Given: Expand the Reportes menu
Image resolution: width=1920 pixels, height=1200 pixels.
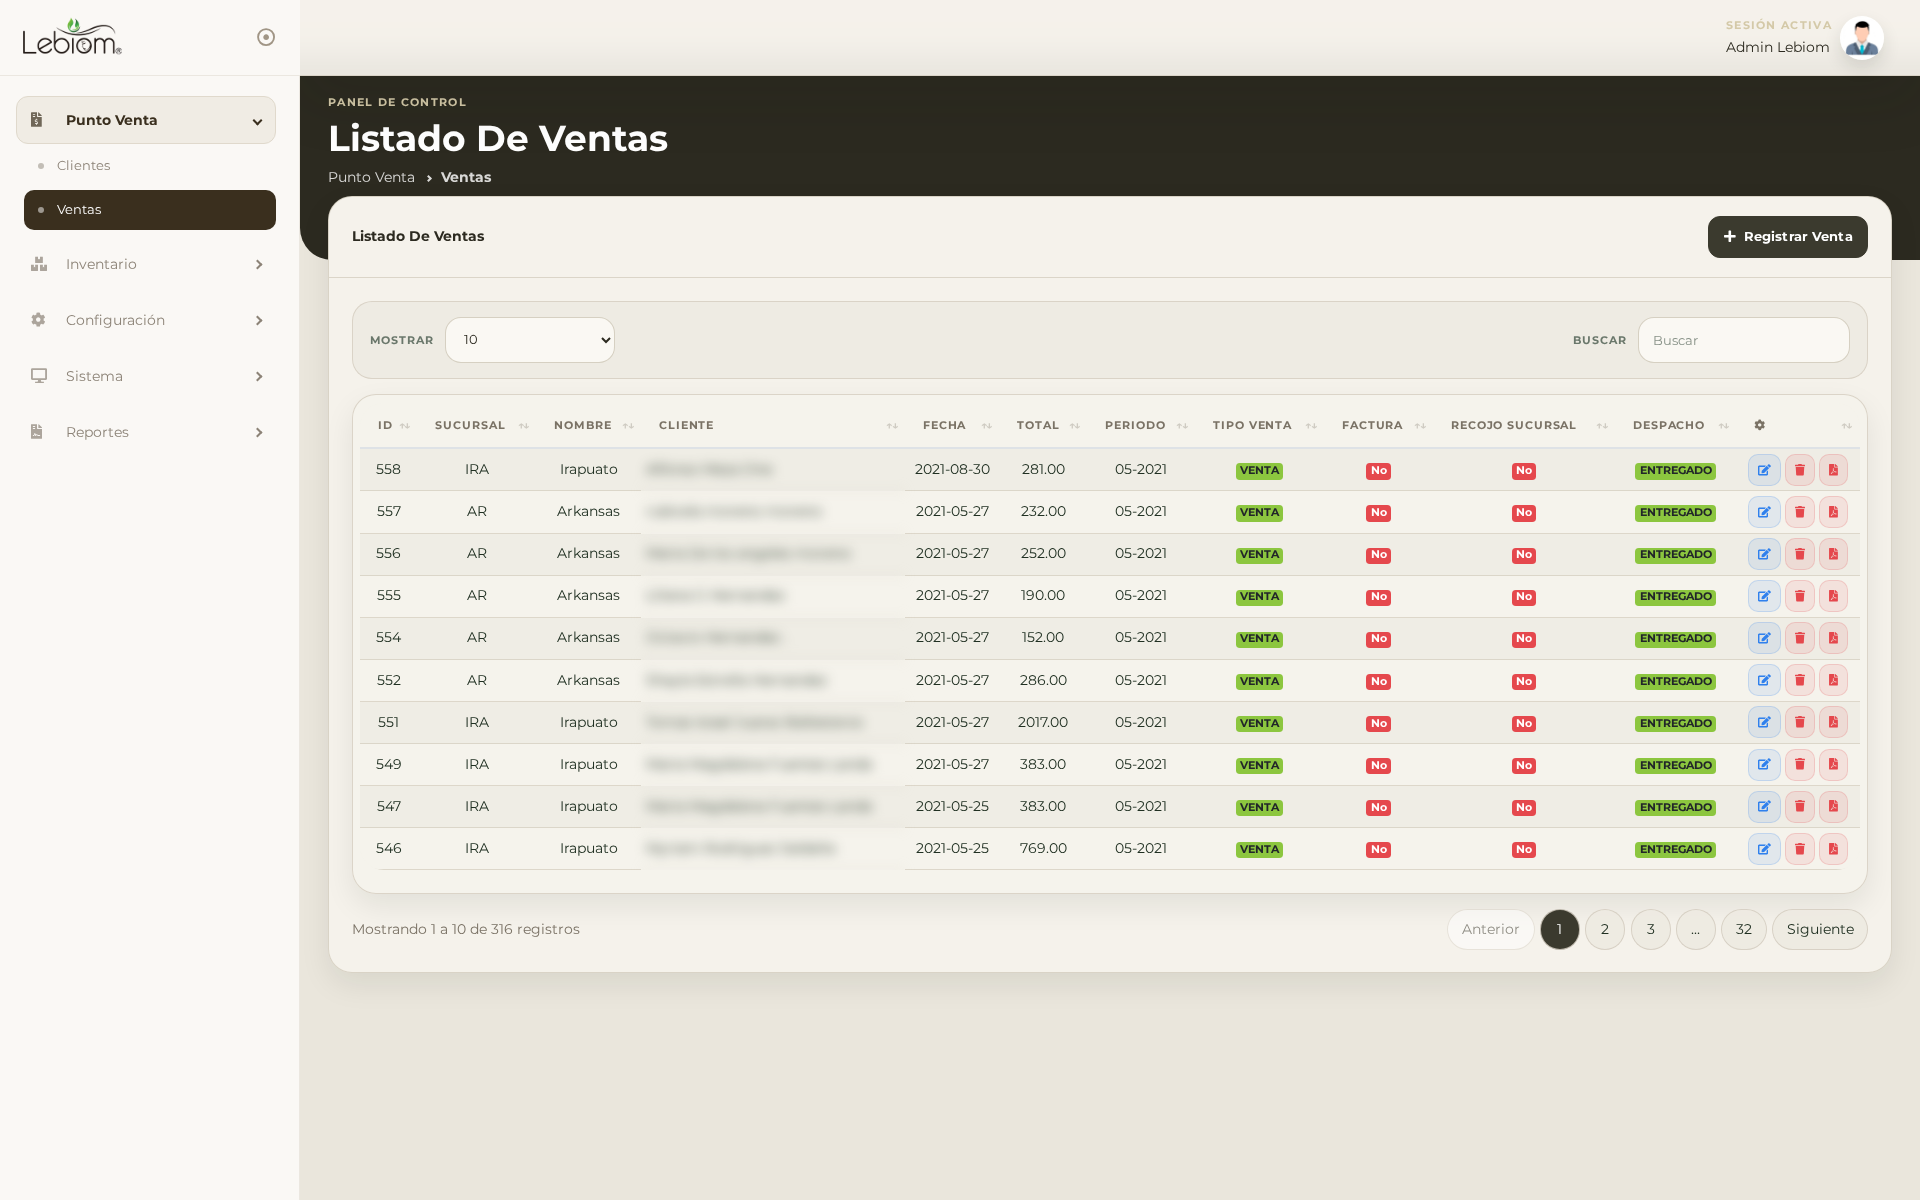Looking at the screenshot, I should (x=146, y=432).
